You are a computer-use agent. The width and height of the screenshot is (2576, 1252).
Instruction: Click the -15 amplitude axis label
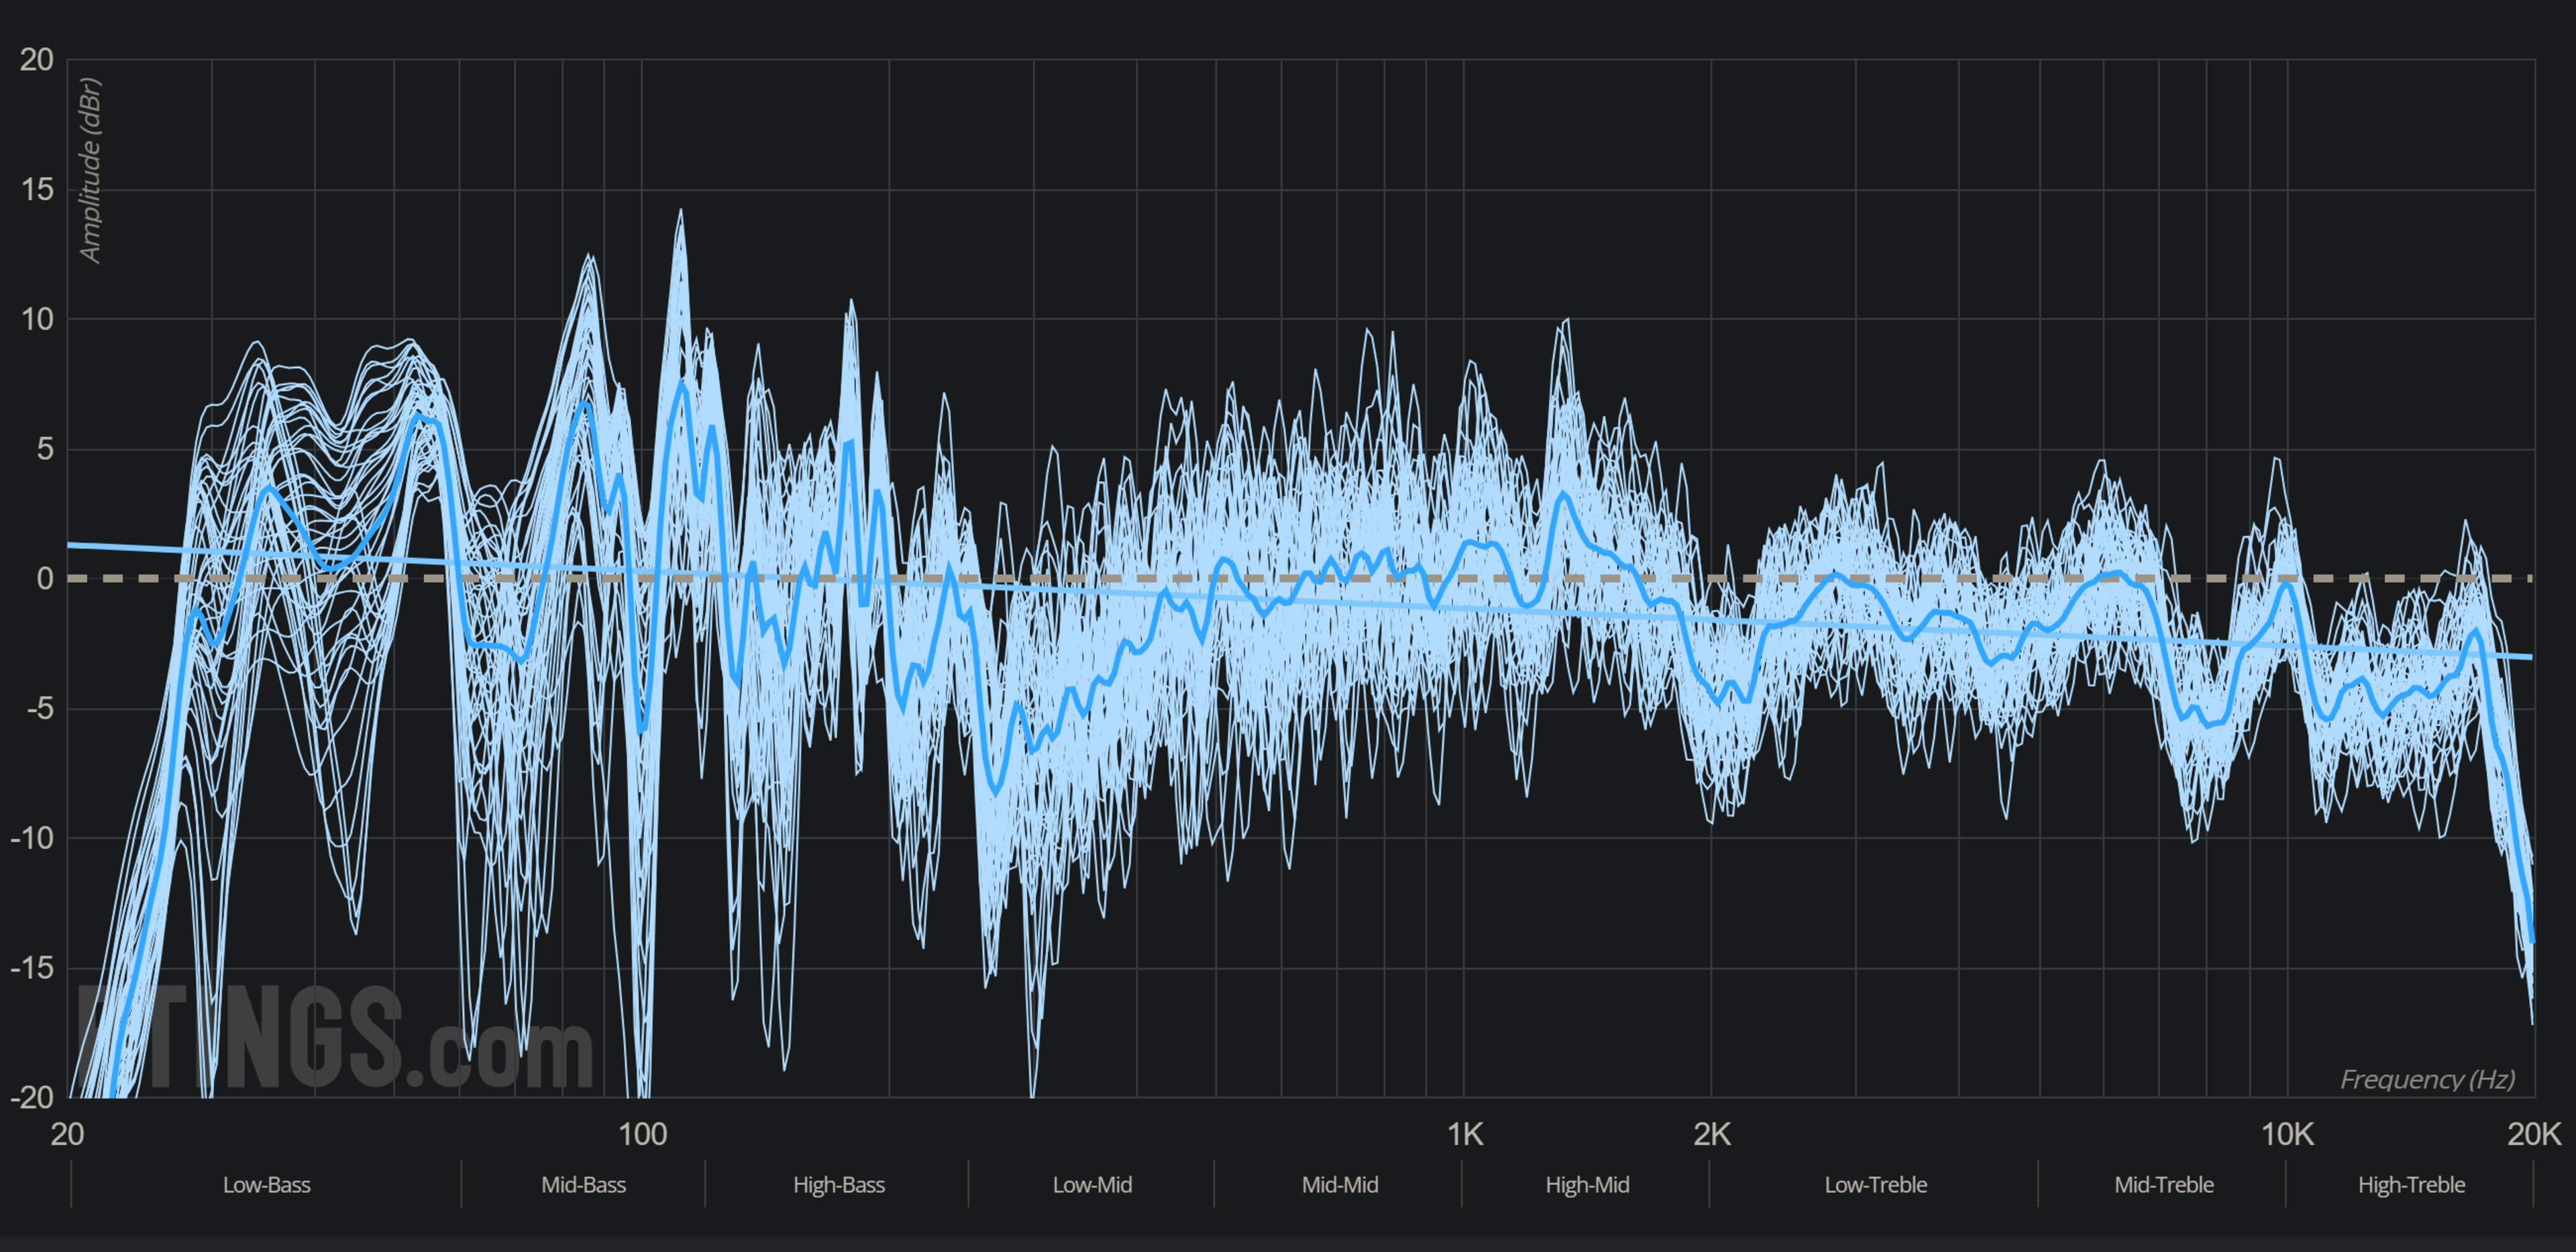pyautogui.click(x=32, y=967)
